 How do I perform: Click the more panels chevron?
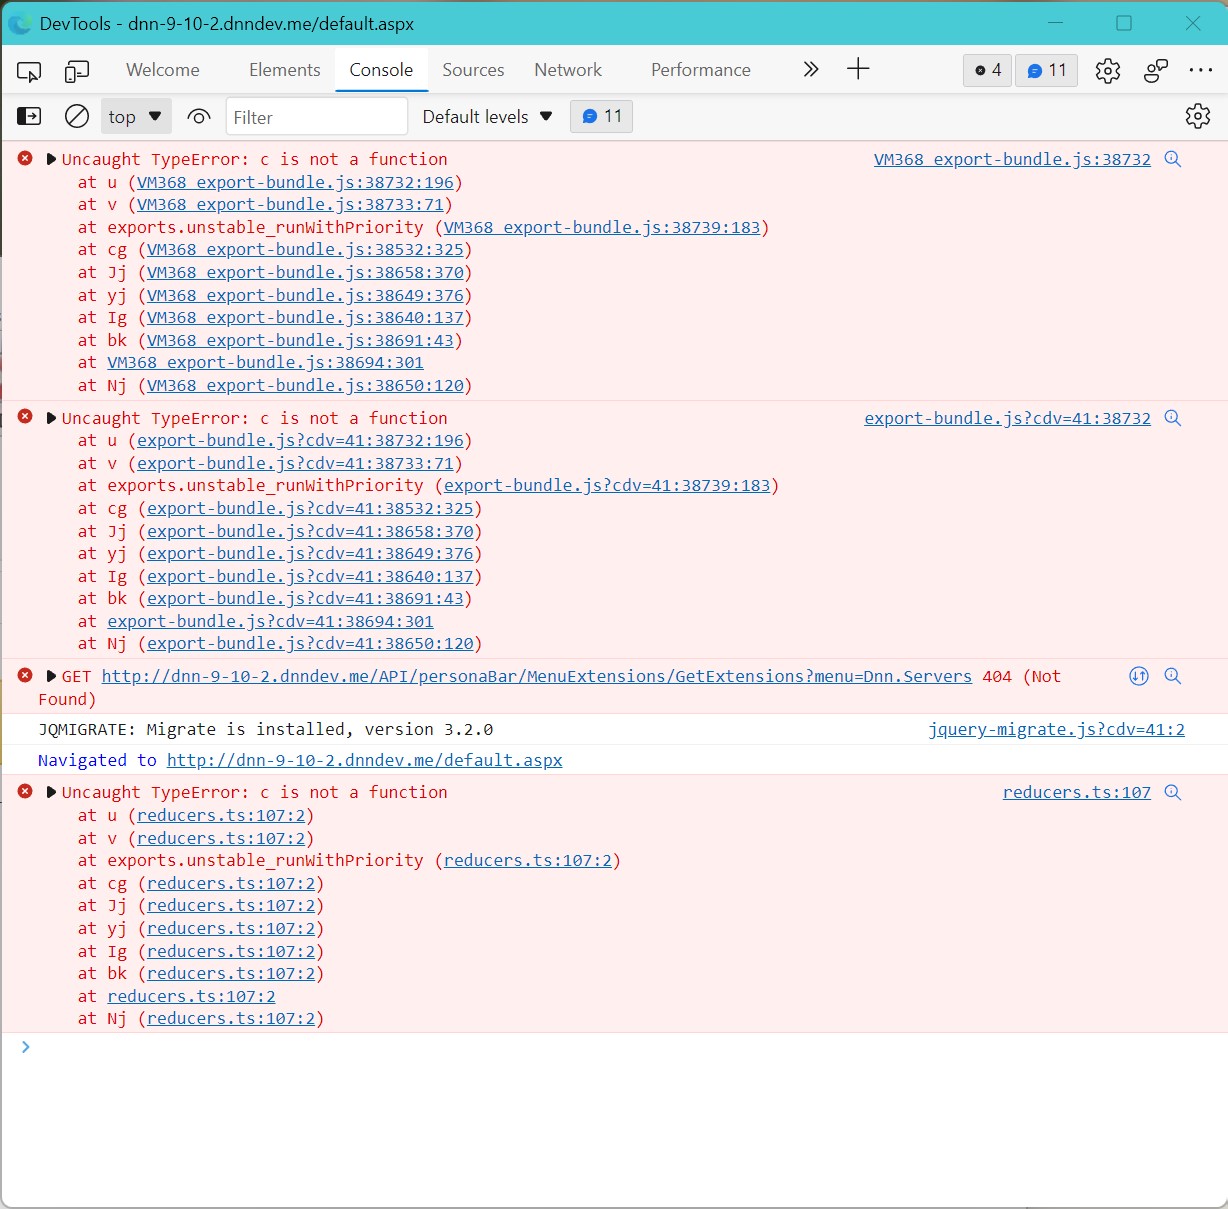coord(811,70)
